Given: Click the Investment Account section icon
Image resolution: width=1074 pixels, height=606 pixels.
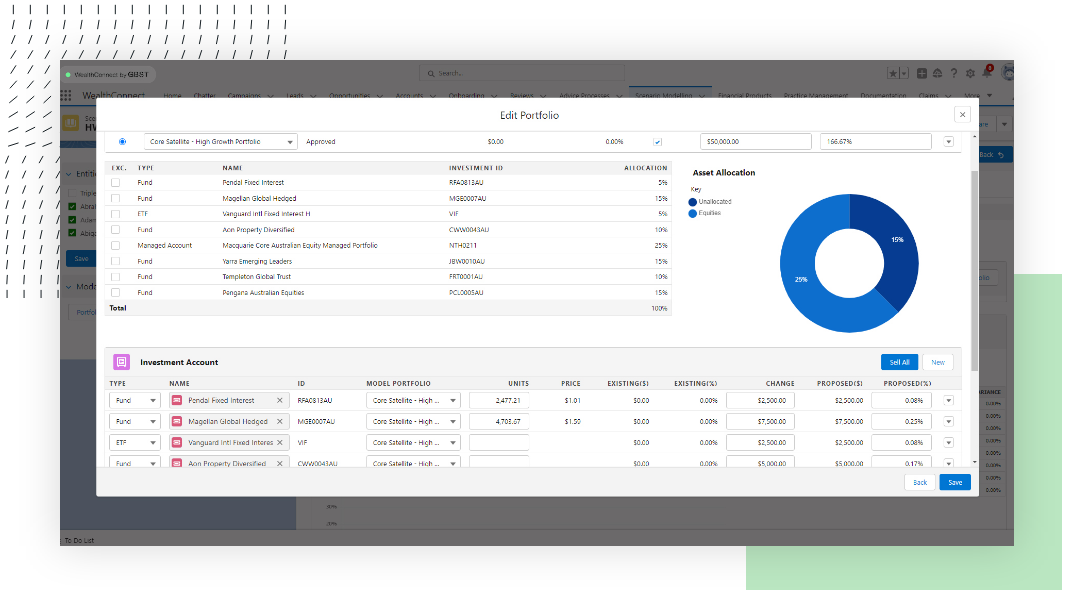Looking at the screenshot, I should click(121, 362).
